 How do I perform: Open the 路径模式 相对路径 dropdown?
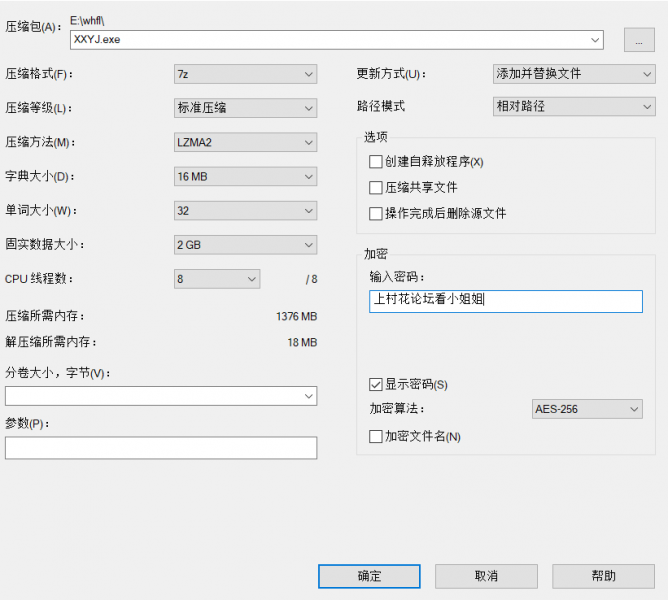[574, 107]
